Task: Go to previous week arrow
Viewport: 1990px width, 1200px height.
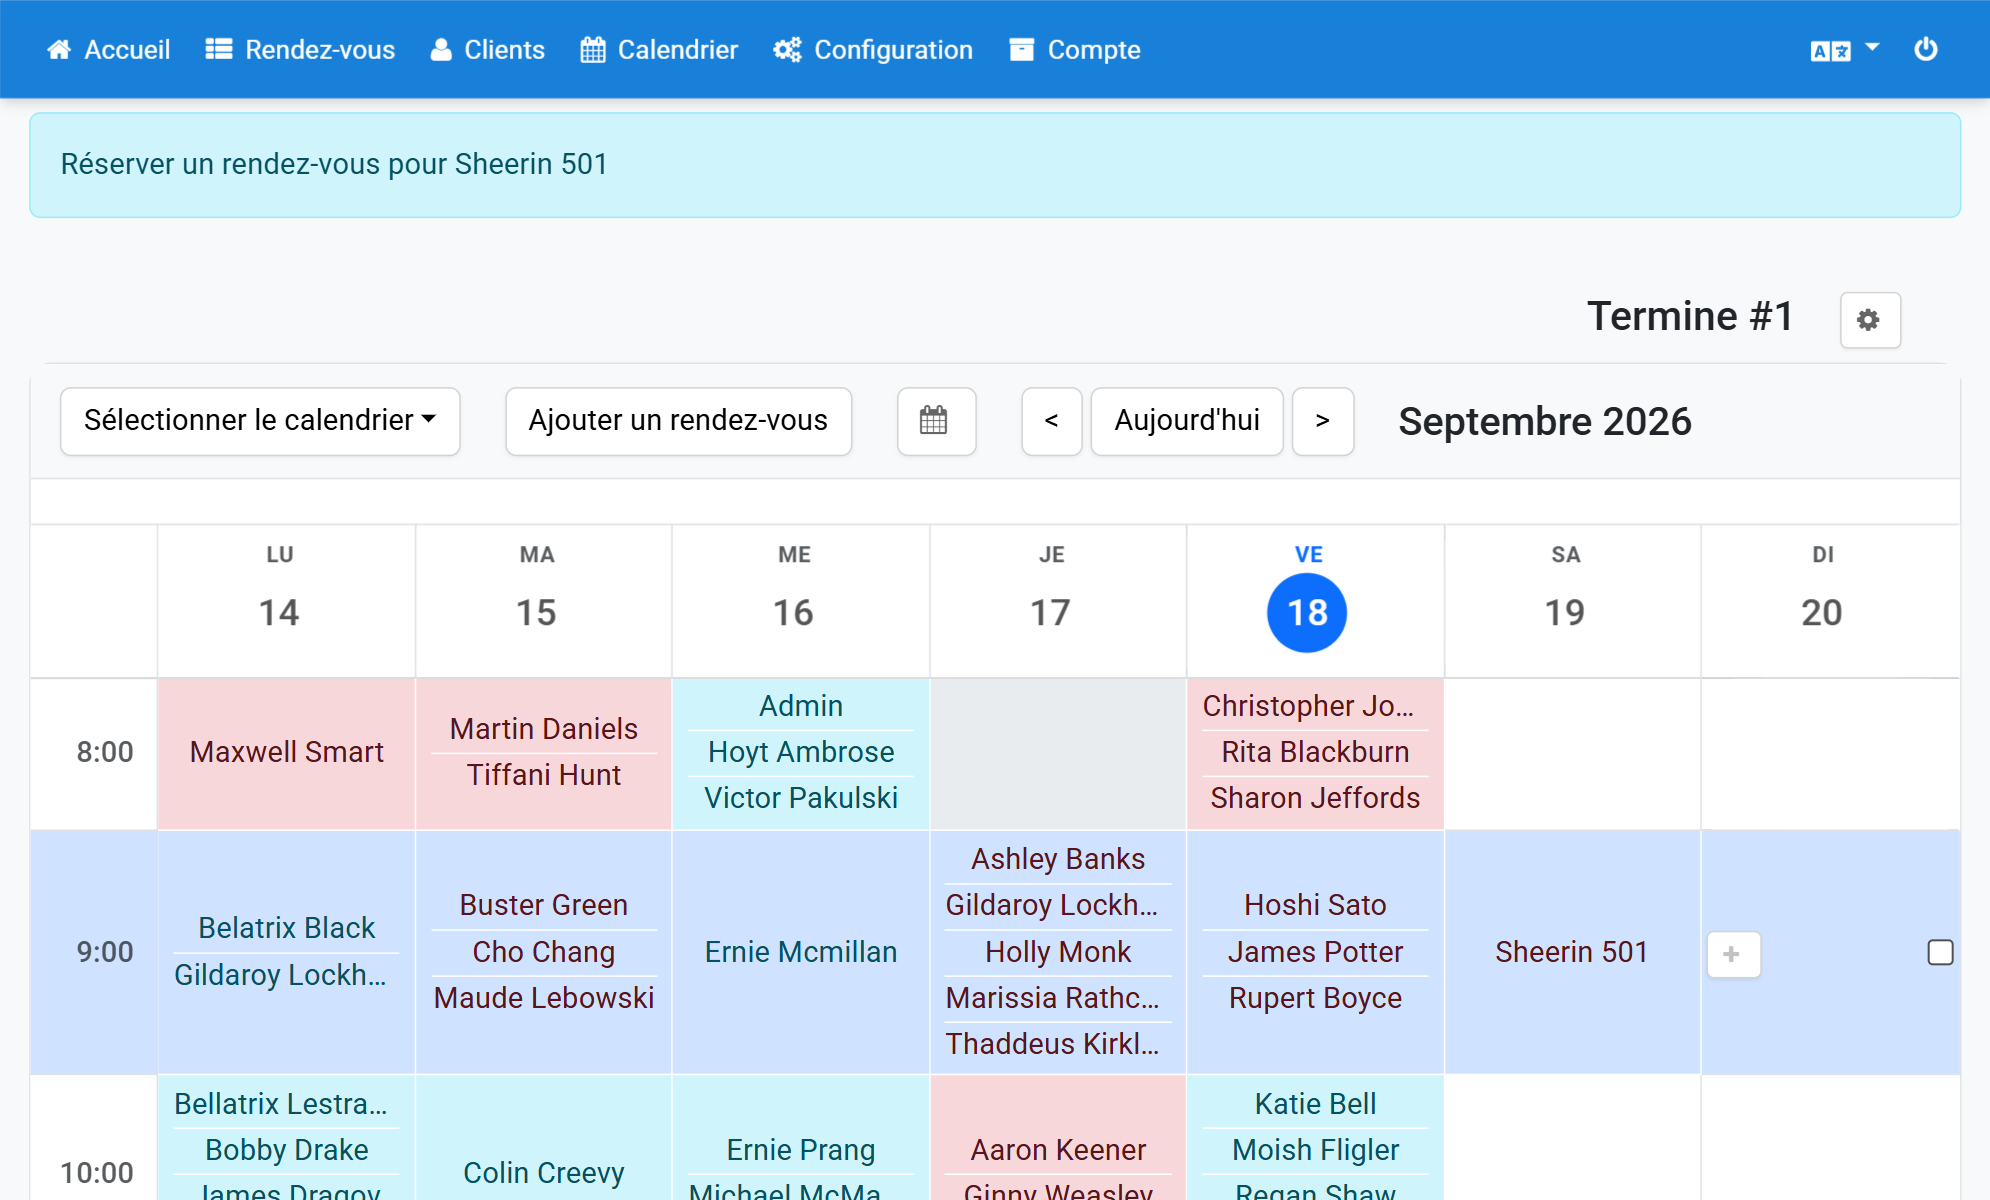Action: pos(1051,421)
